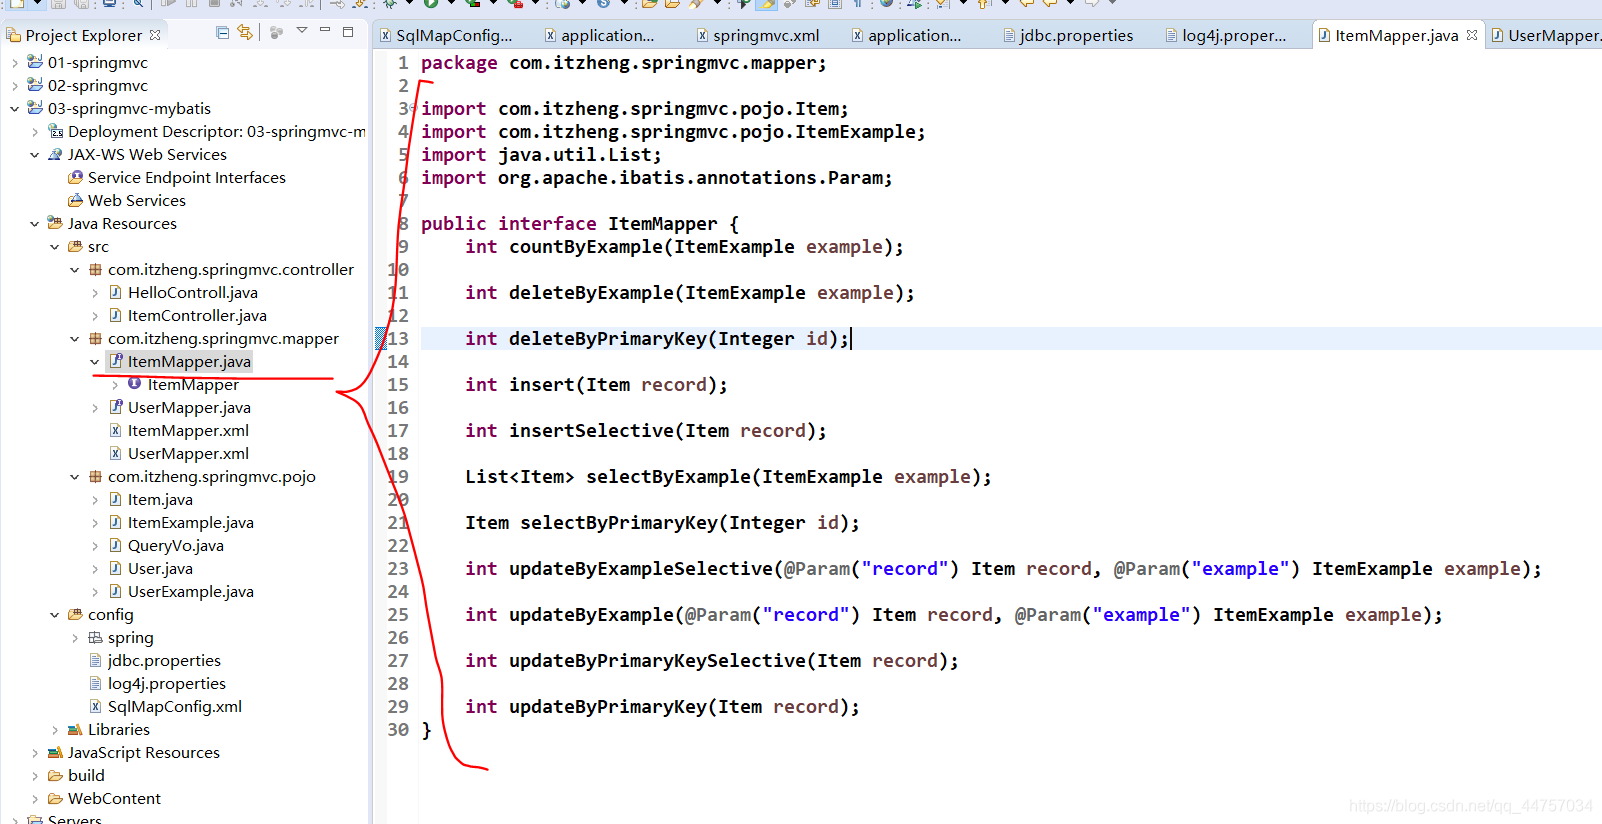Select the Servers entry in the tree

[x=74, y=819]
